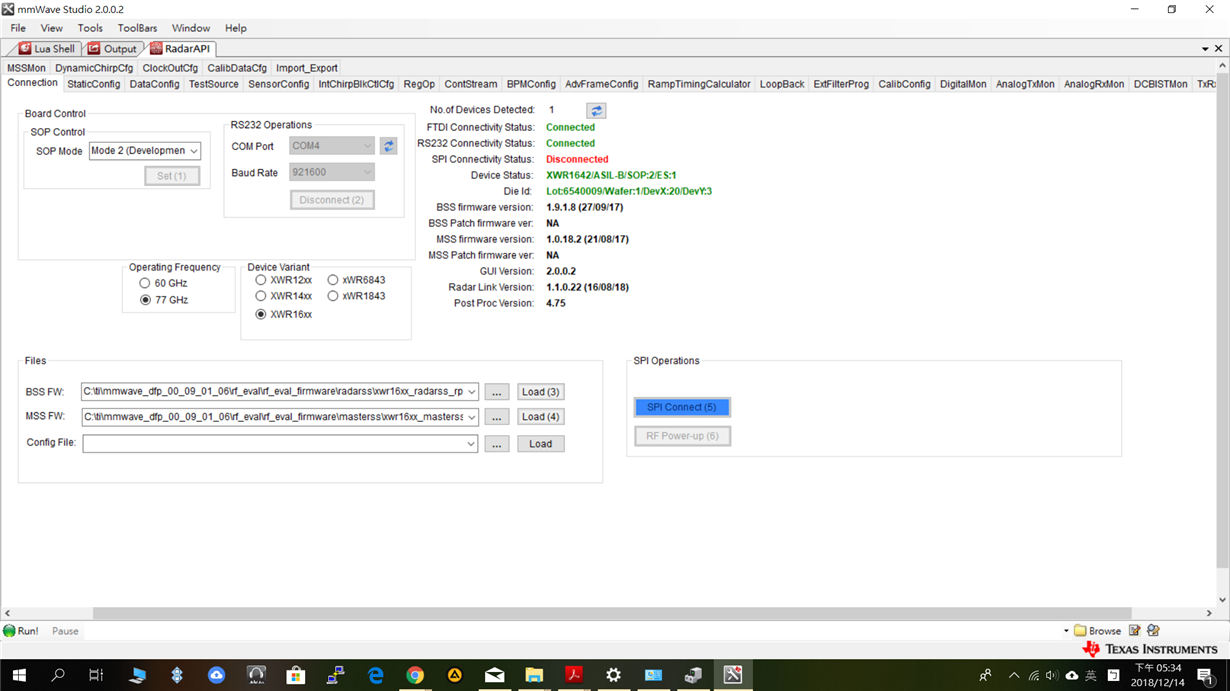1230x691 pixels.
Task: Click the script edit icon beside Browse
Action: pyautogui.click(x=1135, y=631)
